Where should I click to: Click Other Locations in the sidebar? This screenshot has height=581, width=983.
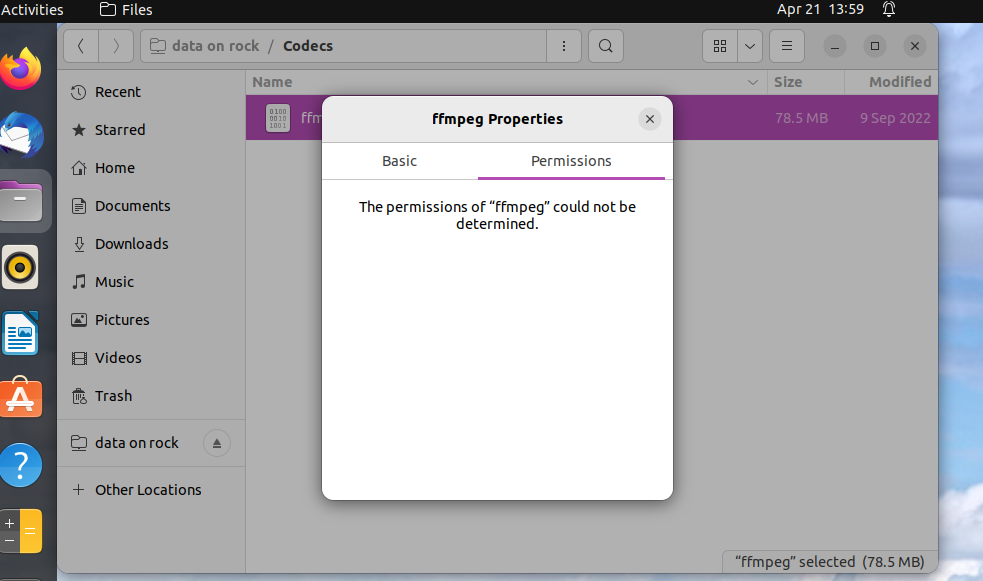(x=148, y=490)
